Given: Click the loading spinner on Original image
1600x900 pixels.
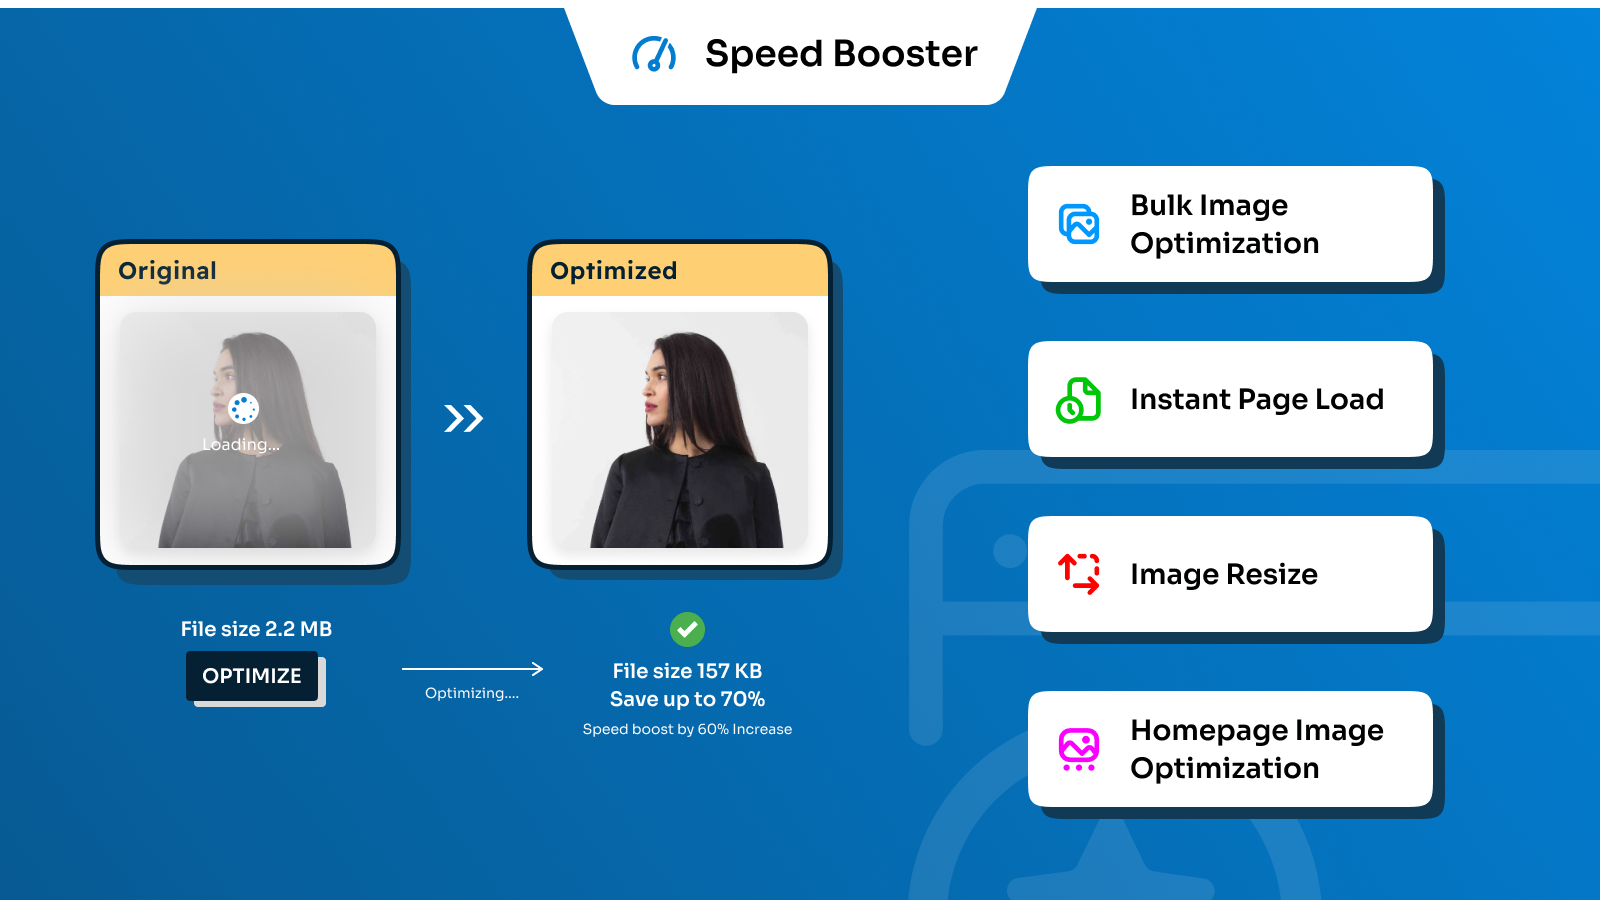Looking at the screenshot, I should coord(244,408).
